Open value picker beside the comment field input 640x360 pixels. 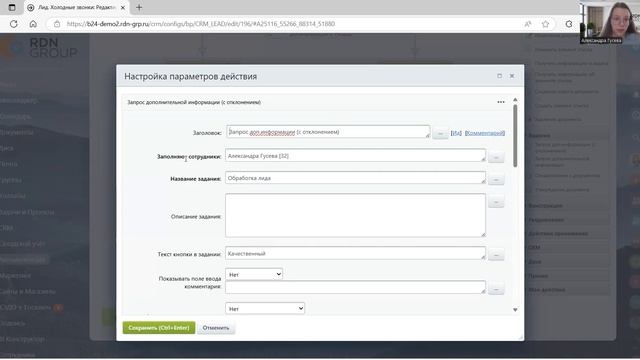pyautogui.click(x=496, y=289)
